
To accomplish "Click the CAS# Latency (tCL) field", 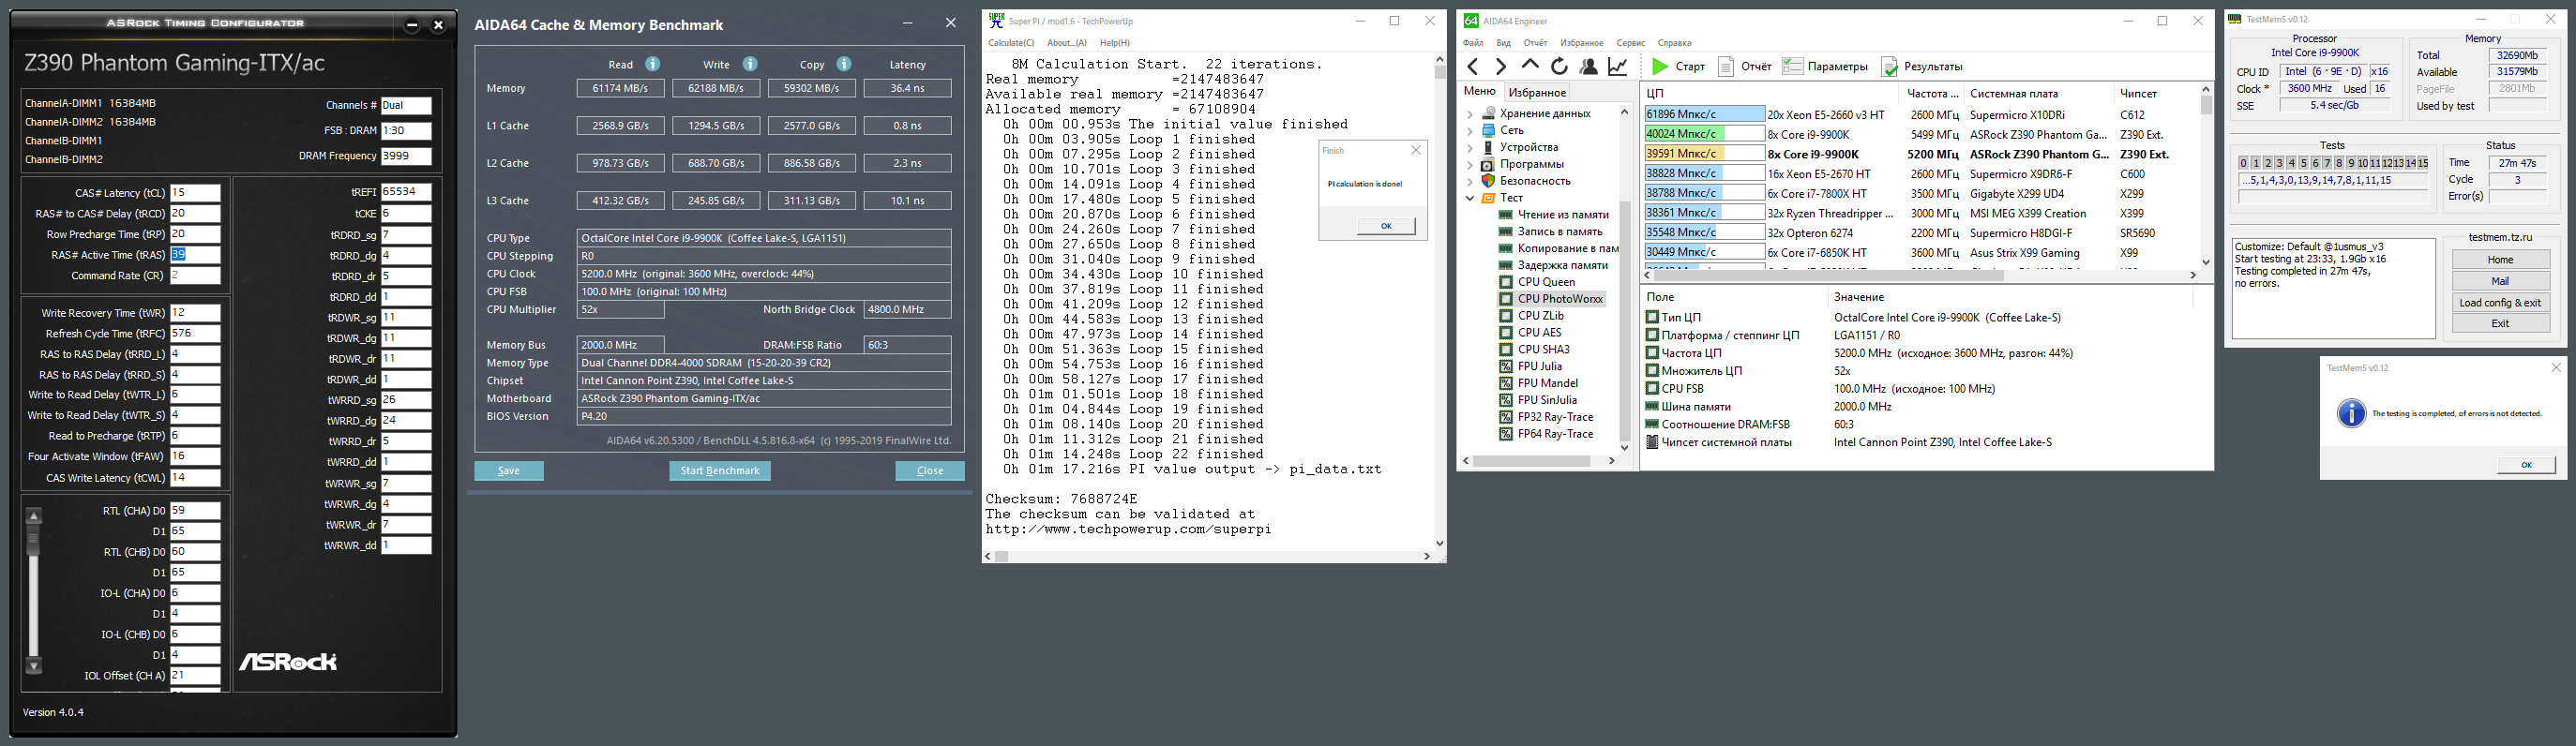I will pos(195,193).
